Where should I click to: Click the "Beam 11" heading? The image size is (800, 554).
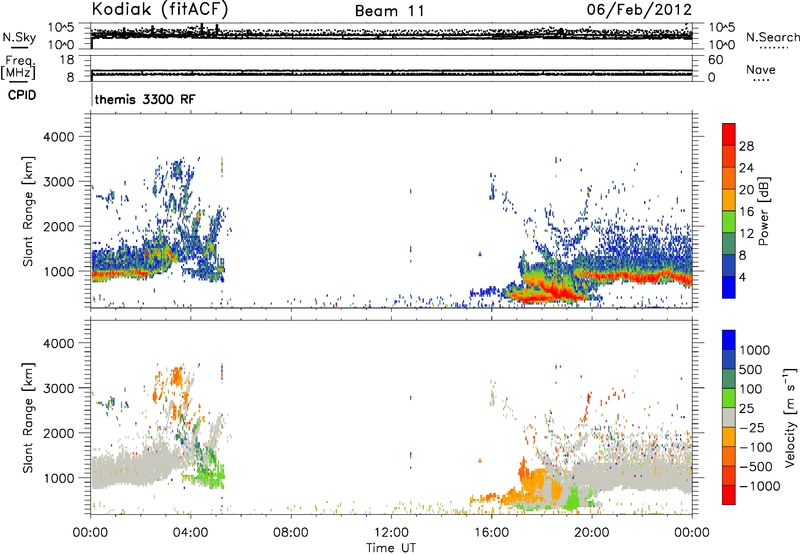pos(390,11)
